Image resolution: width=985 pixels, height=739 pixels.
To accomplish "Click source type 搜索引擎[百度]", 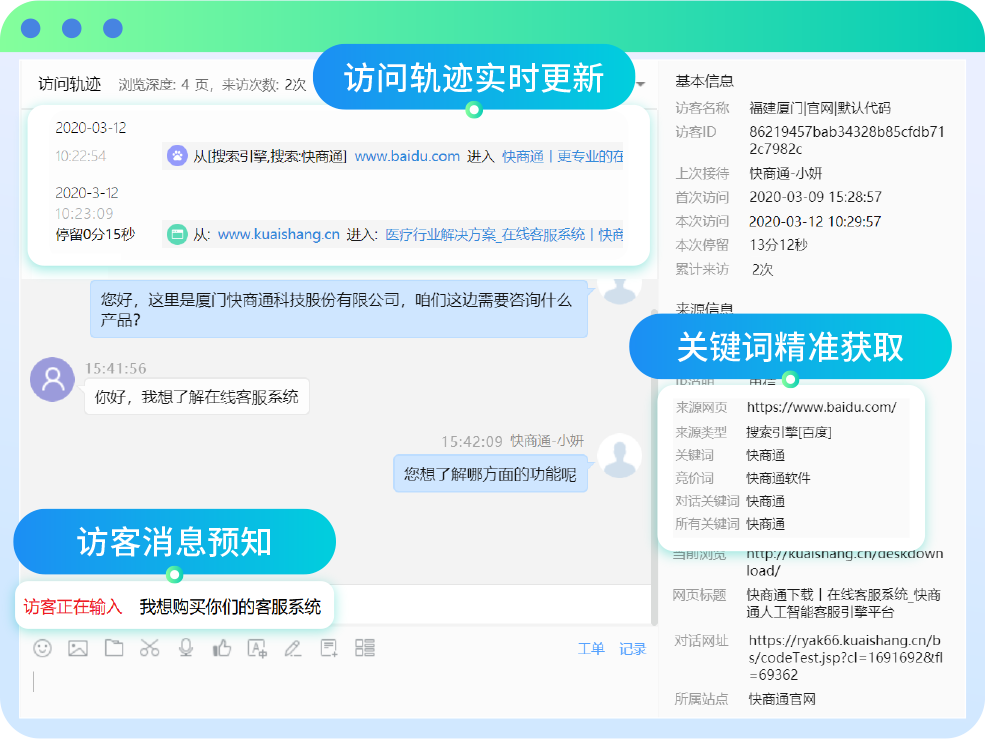I will (x=789, y=432).
